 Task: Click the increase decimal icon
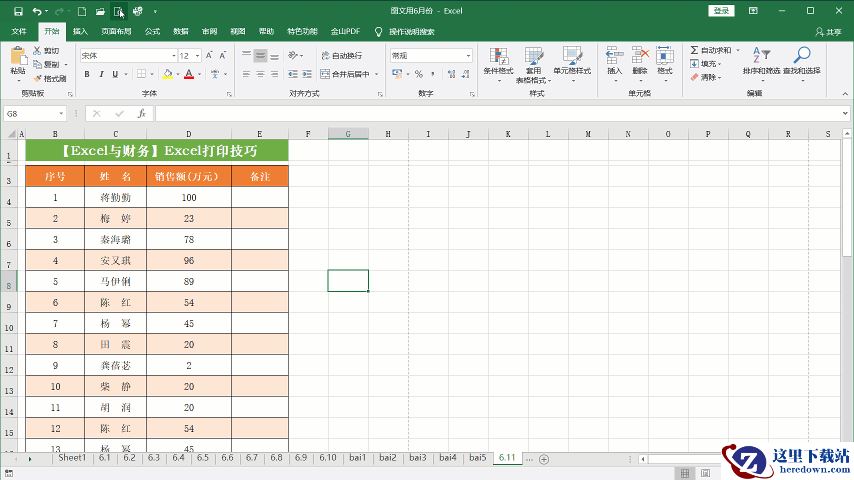point(451,74)
